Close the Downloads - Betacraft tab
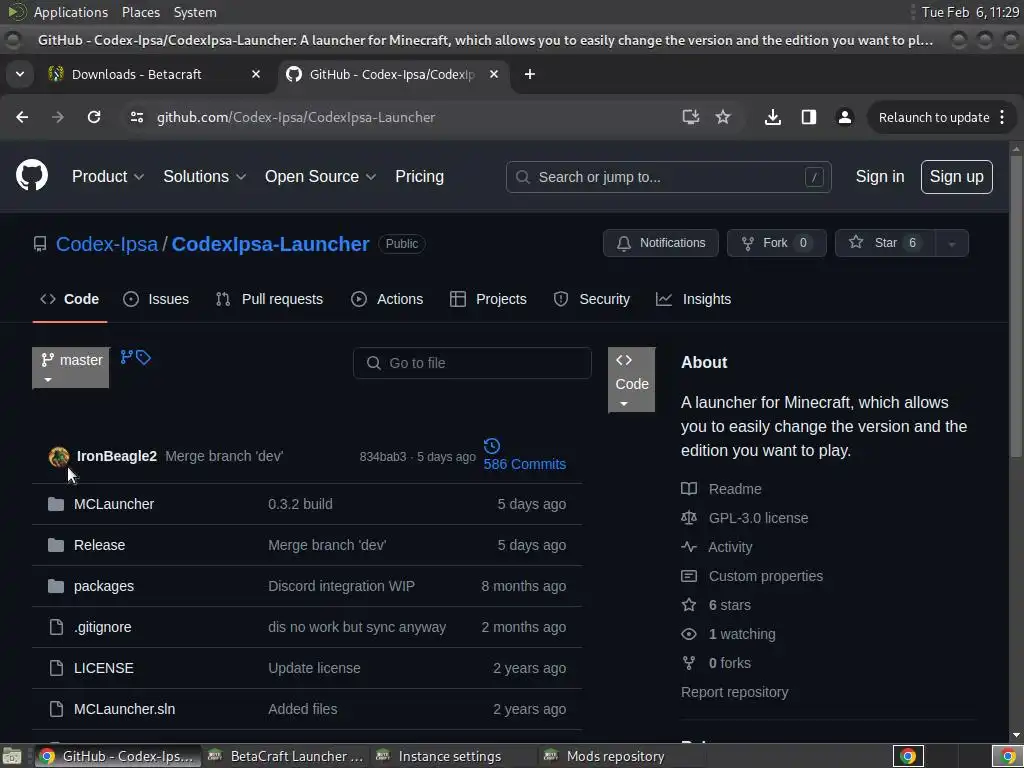Image resolution: width=1024 pixels, height=768 pixels. coord(256,74)
